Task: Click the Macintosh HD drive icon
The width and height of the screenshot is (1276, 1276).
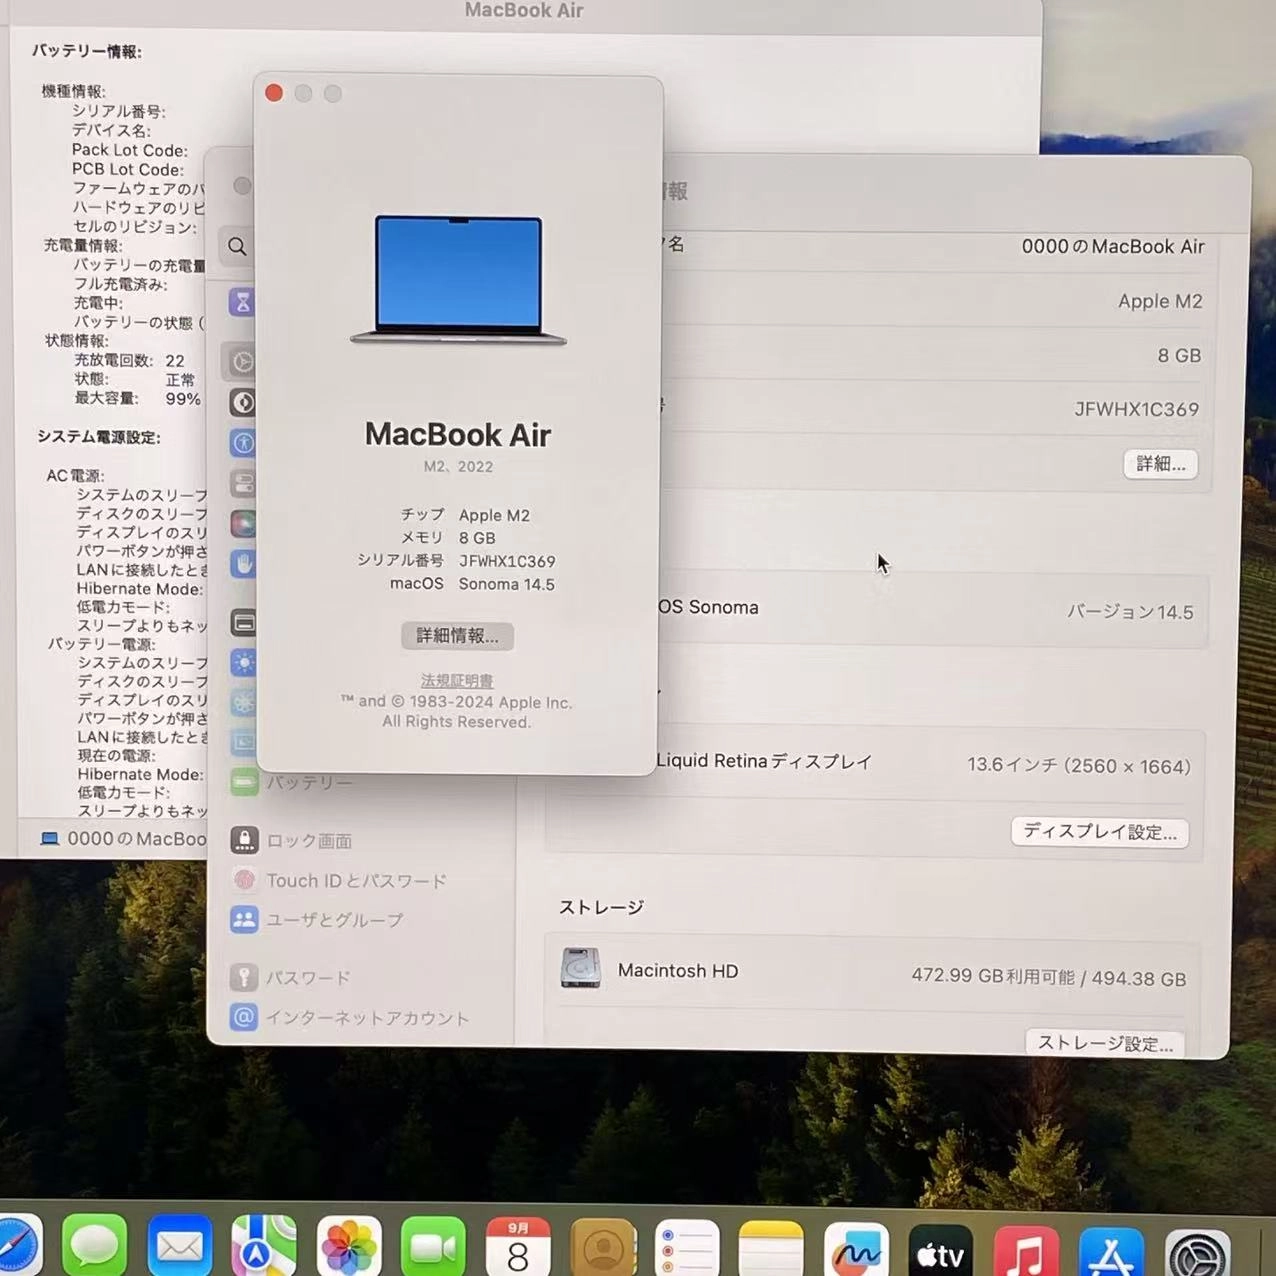Action: click(580, 968)
